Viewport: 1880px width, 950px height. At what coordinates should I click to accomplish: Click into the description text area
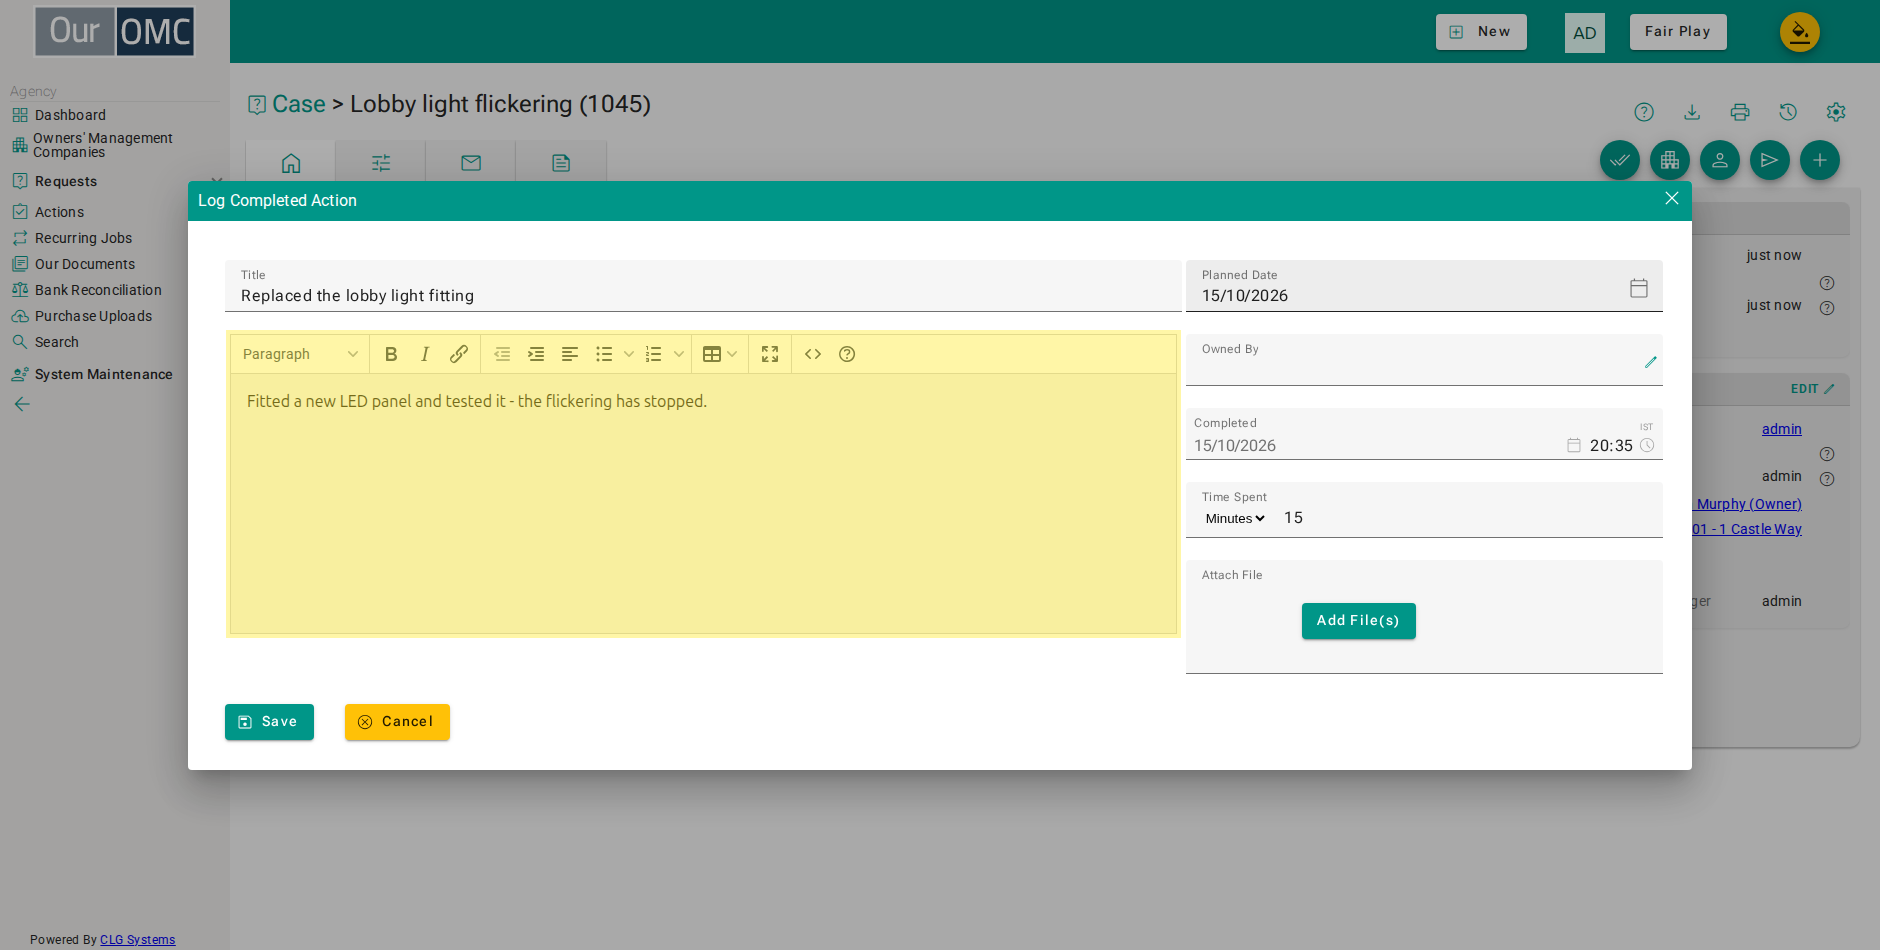pyautogui.click(x=703, y=504)
